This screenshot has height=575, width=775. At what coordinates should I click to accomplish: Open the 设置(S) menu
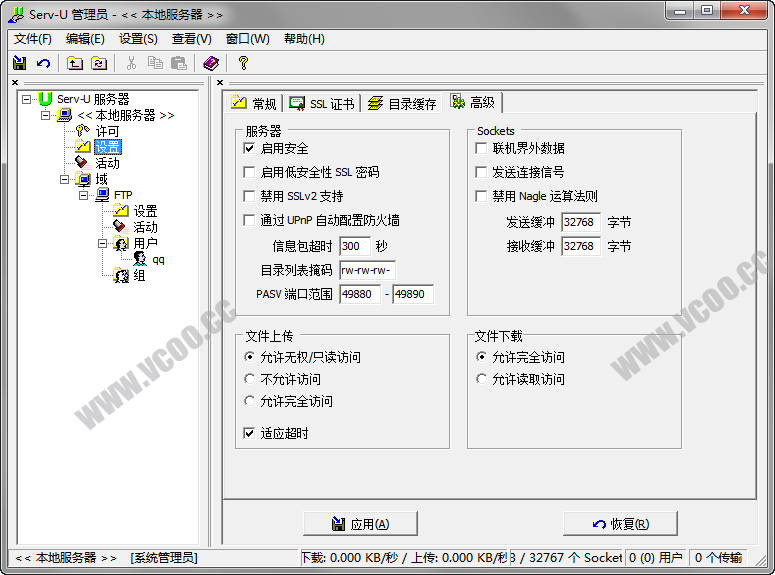(138, 39)
